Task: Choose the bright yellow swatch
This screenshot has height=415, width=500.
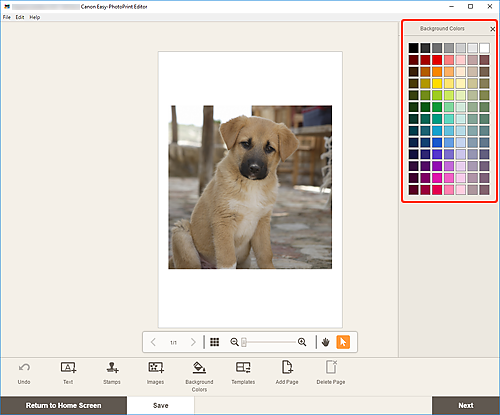Action: point(437,83)
